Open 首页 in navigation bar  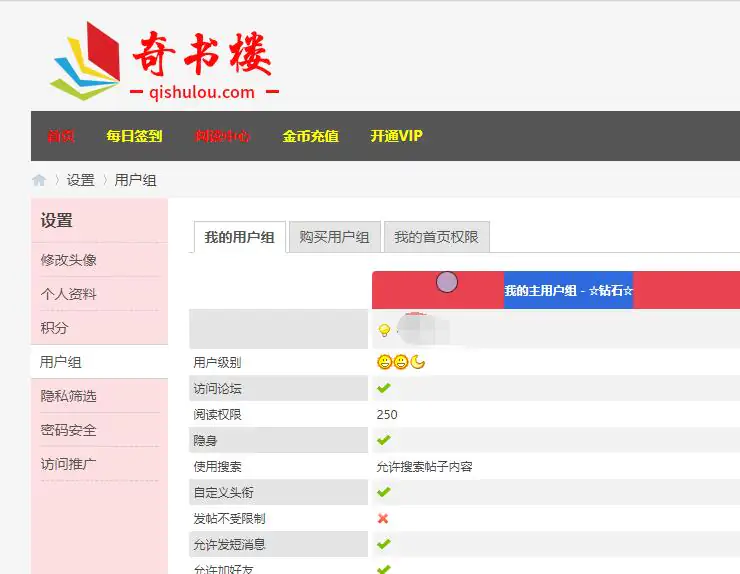[x=61, y=136]
